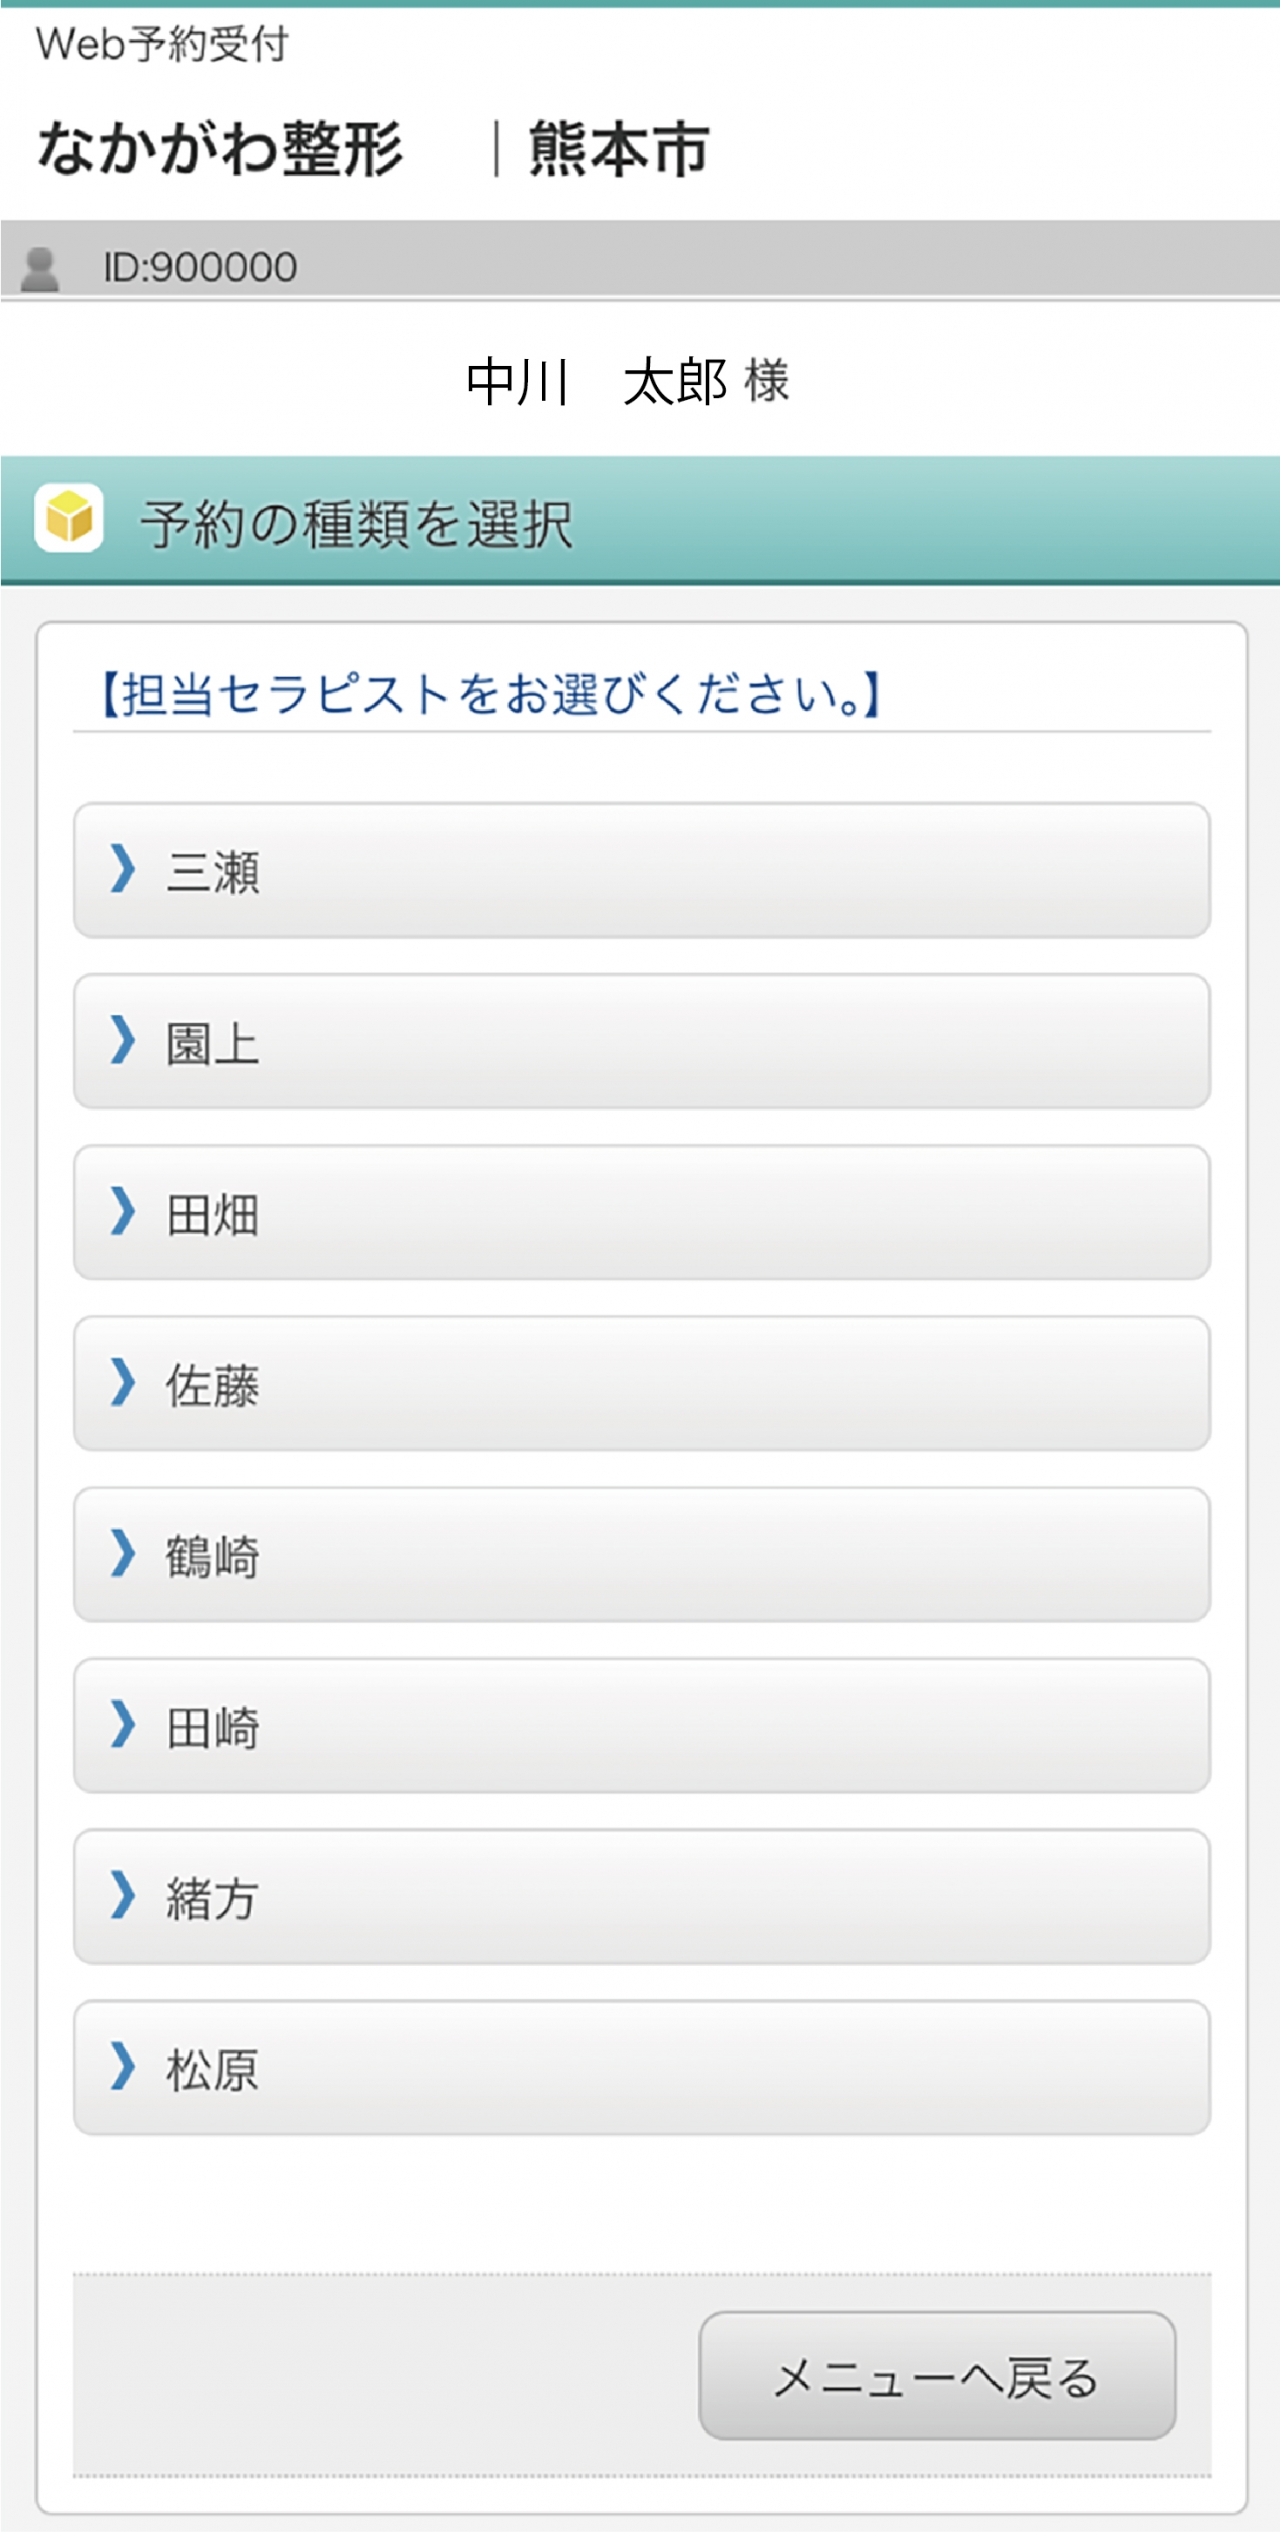Click the yellow cube reservation icon
This screenshot has height=2532, width=1280.
pos(69,518)
